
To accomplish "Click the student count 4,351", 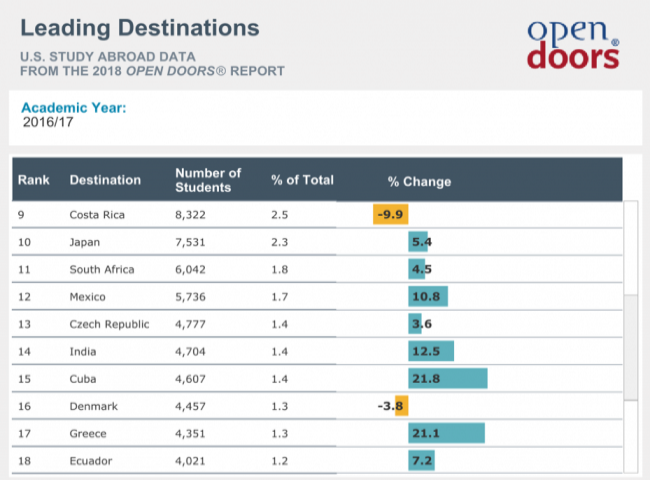I will point(190,434).
